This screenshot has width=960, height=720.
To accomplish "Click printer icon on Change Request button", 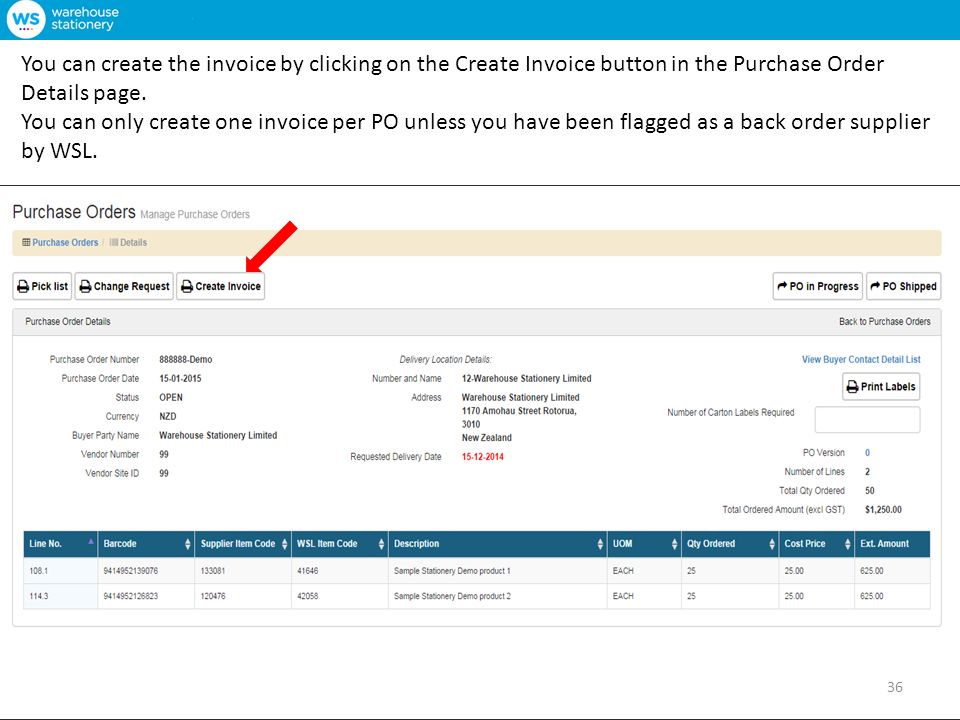I will [x=86, y=287].
